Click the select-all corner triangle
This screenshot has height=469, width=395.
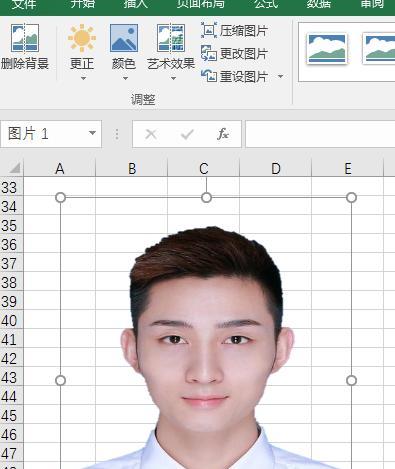[15, 168]
